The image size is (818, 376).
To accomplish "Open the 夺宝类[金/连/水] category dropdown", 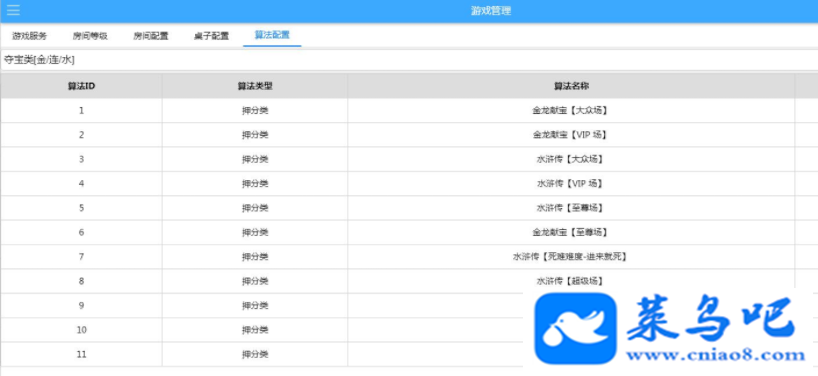I will point(409,60).
